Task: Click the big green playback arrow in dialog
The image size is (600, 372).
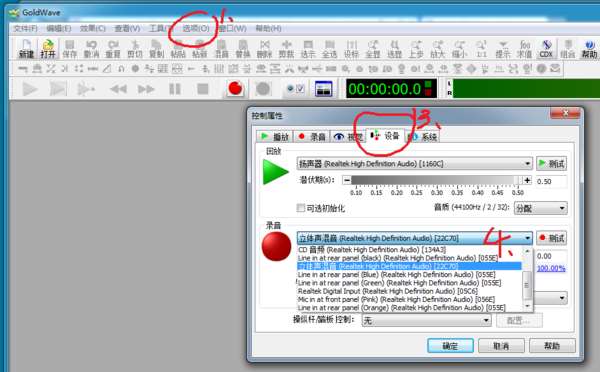Action: pos(276,172)
